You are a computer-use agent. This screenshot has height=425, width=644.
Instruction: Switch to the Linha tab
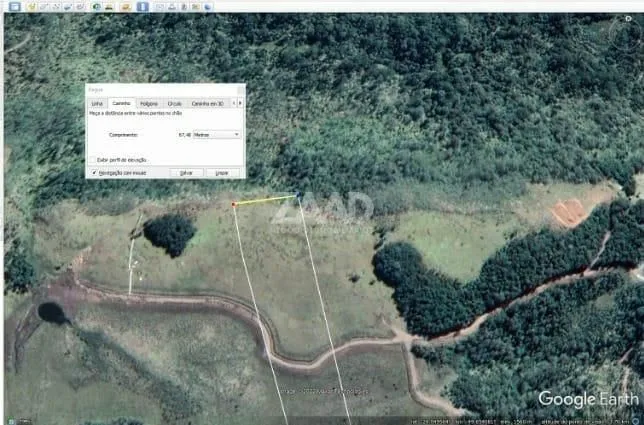coord(97,103)
